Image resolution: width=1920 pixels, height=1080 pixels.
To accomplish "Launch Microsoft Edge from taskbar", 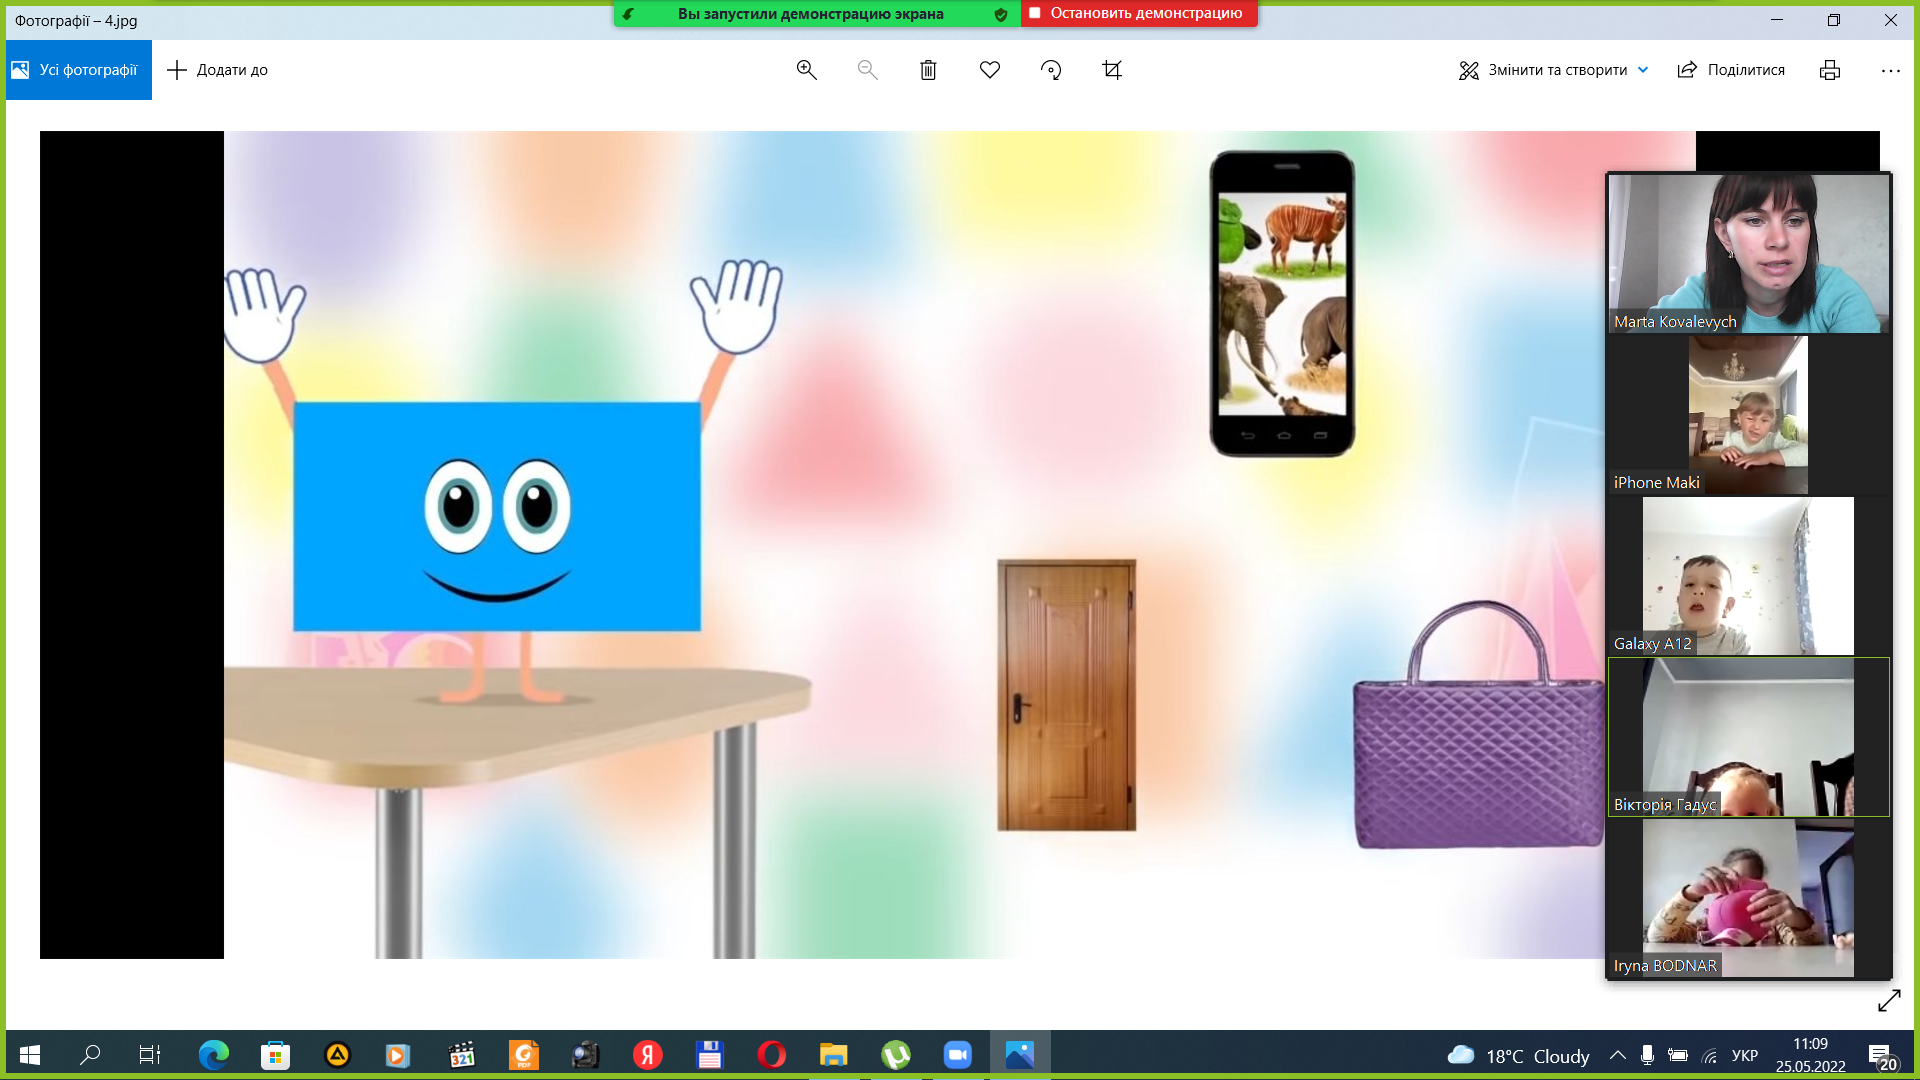I will pyautogui.click(x=213, y=1055).
